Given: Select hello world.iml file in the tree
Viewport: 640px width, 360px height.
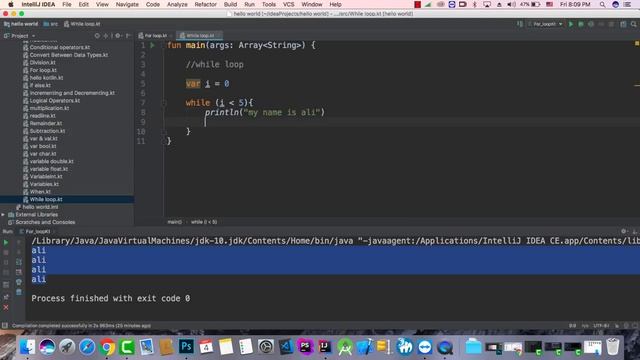Looking at the screenshot, I should [40, 207].
